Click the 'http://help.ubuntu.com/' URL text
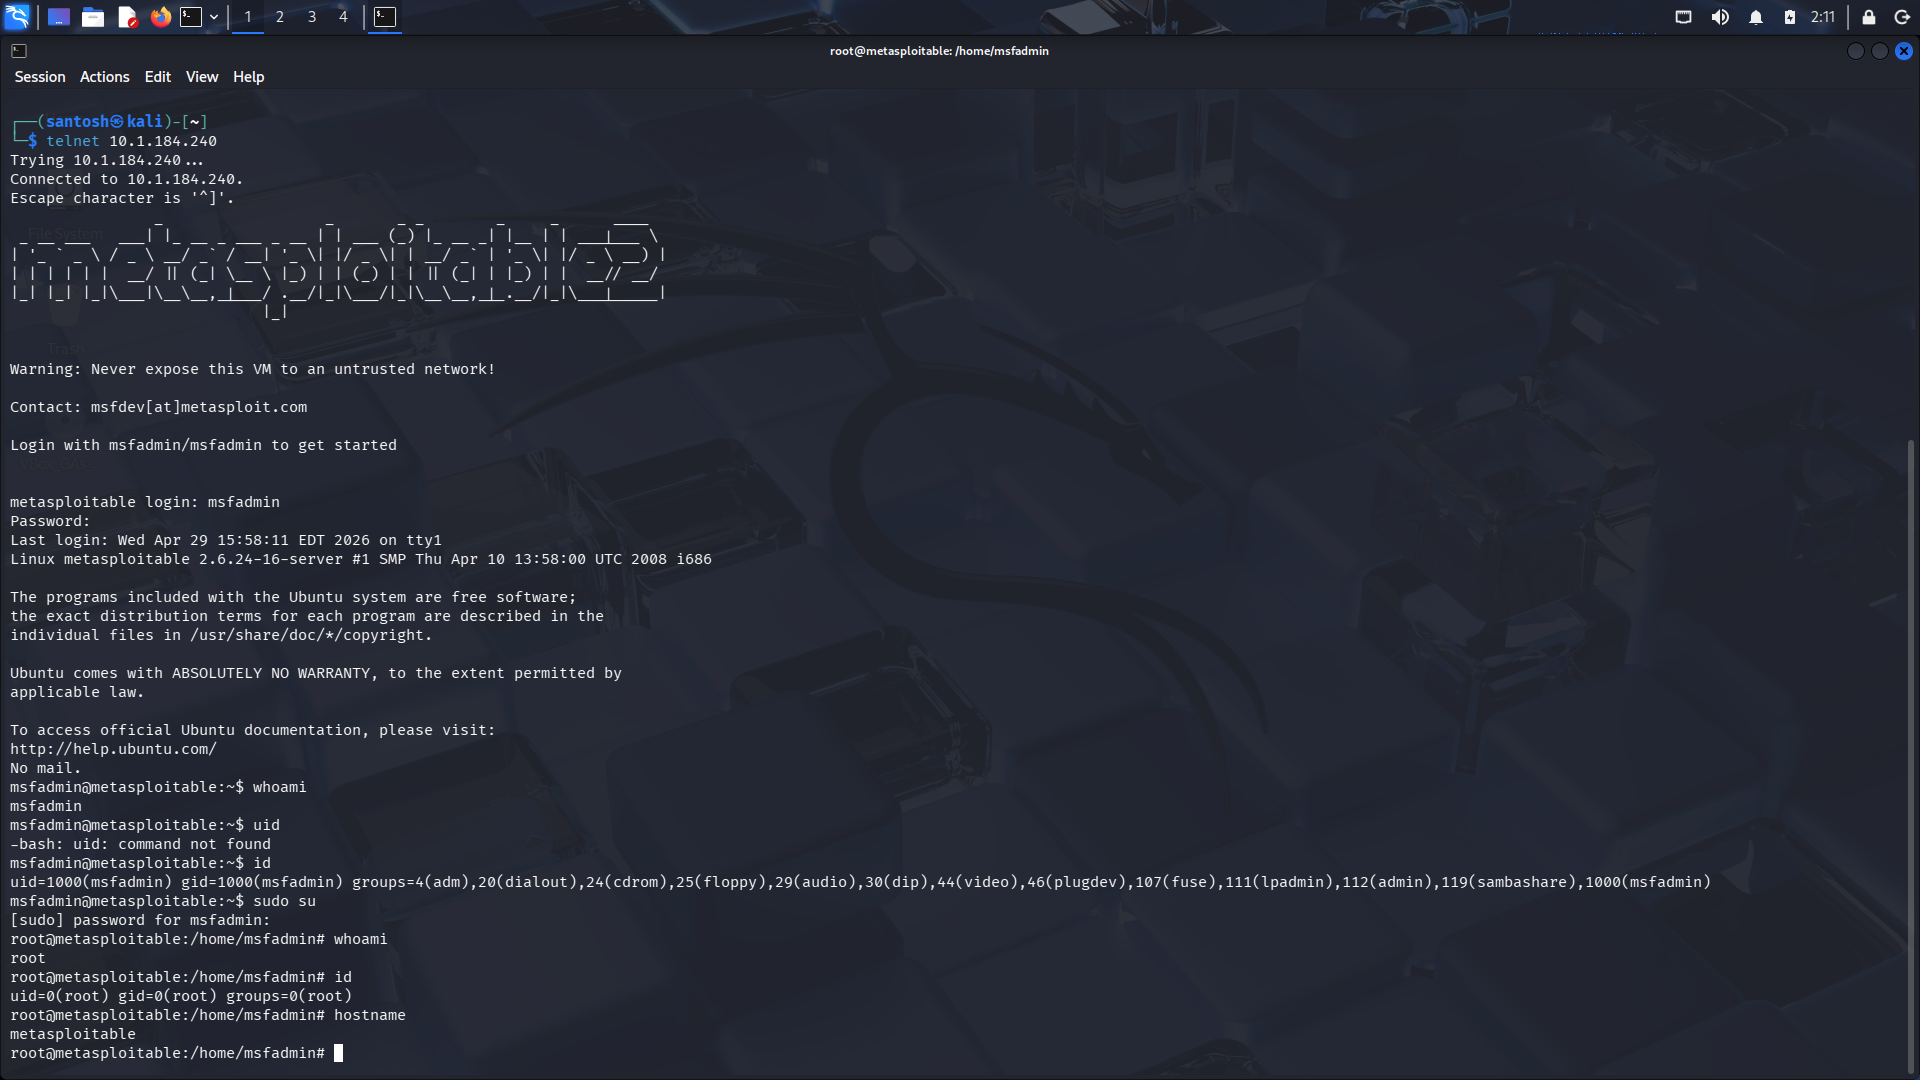This screenshot has width=1920, height=1080. tap(113, 750)
